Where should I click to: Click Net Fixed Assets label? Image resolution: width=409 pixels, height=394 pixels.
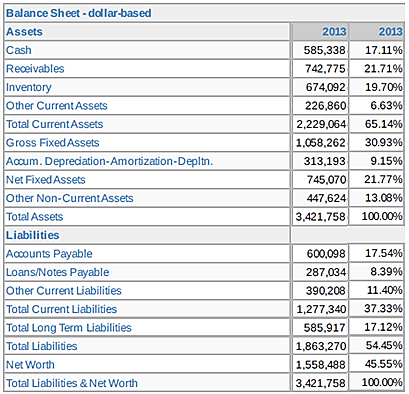click(x=46, y=180)
